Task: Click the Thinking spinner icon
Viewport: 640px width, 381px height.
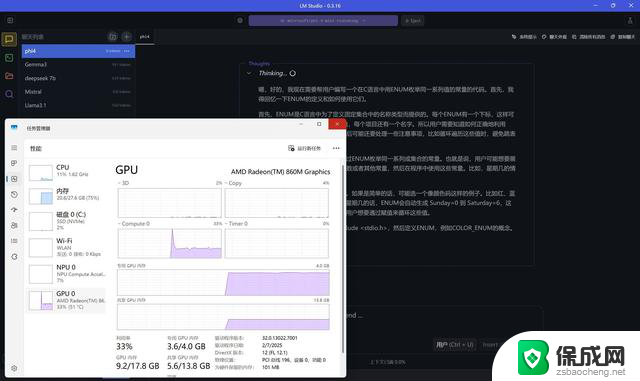Action: (293, 74)
